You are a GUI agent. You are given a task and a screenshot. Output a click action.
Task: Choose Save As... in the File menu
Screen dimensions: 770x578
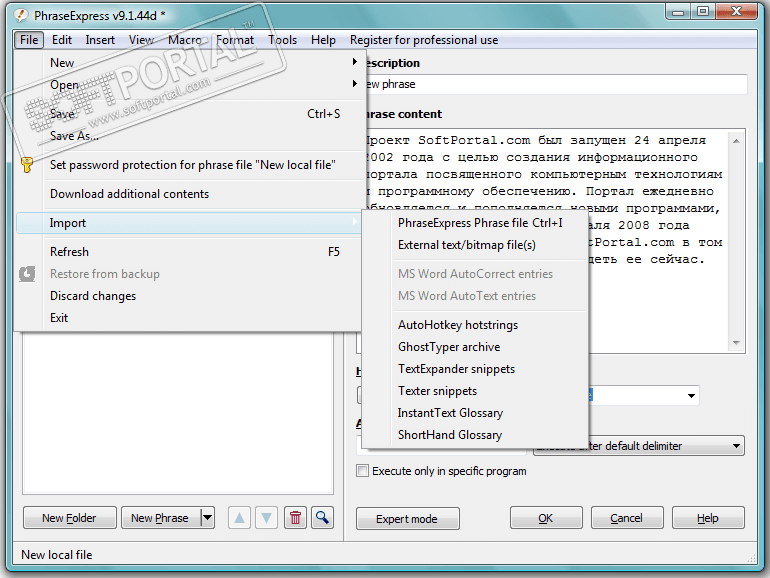point(191,136)
